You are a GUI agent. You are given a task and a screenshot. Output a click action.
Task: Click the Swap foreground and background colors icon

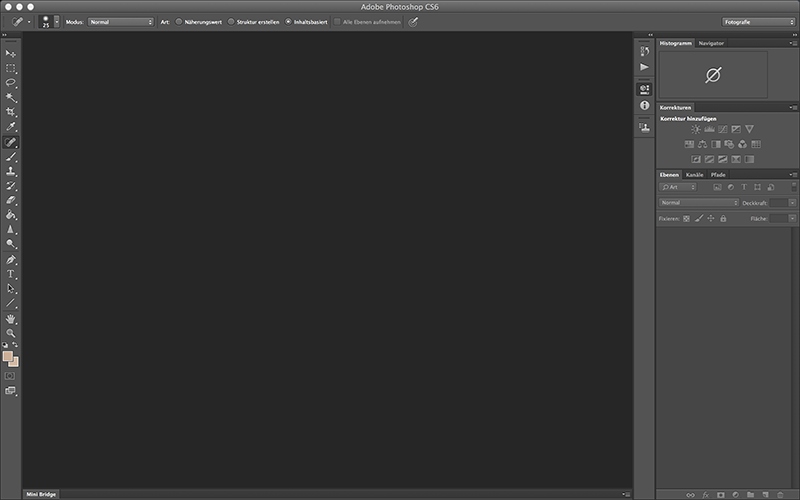[15, 345]
